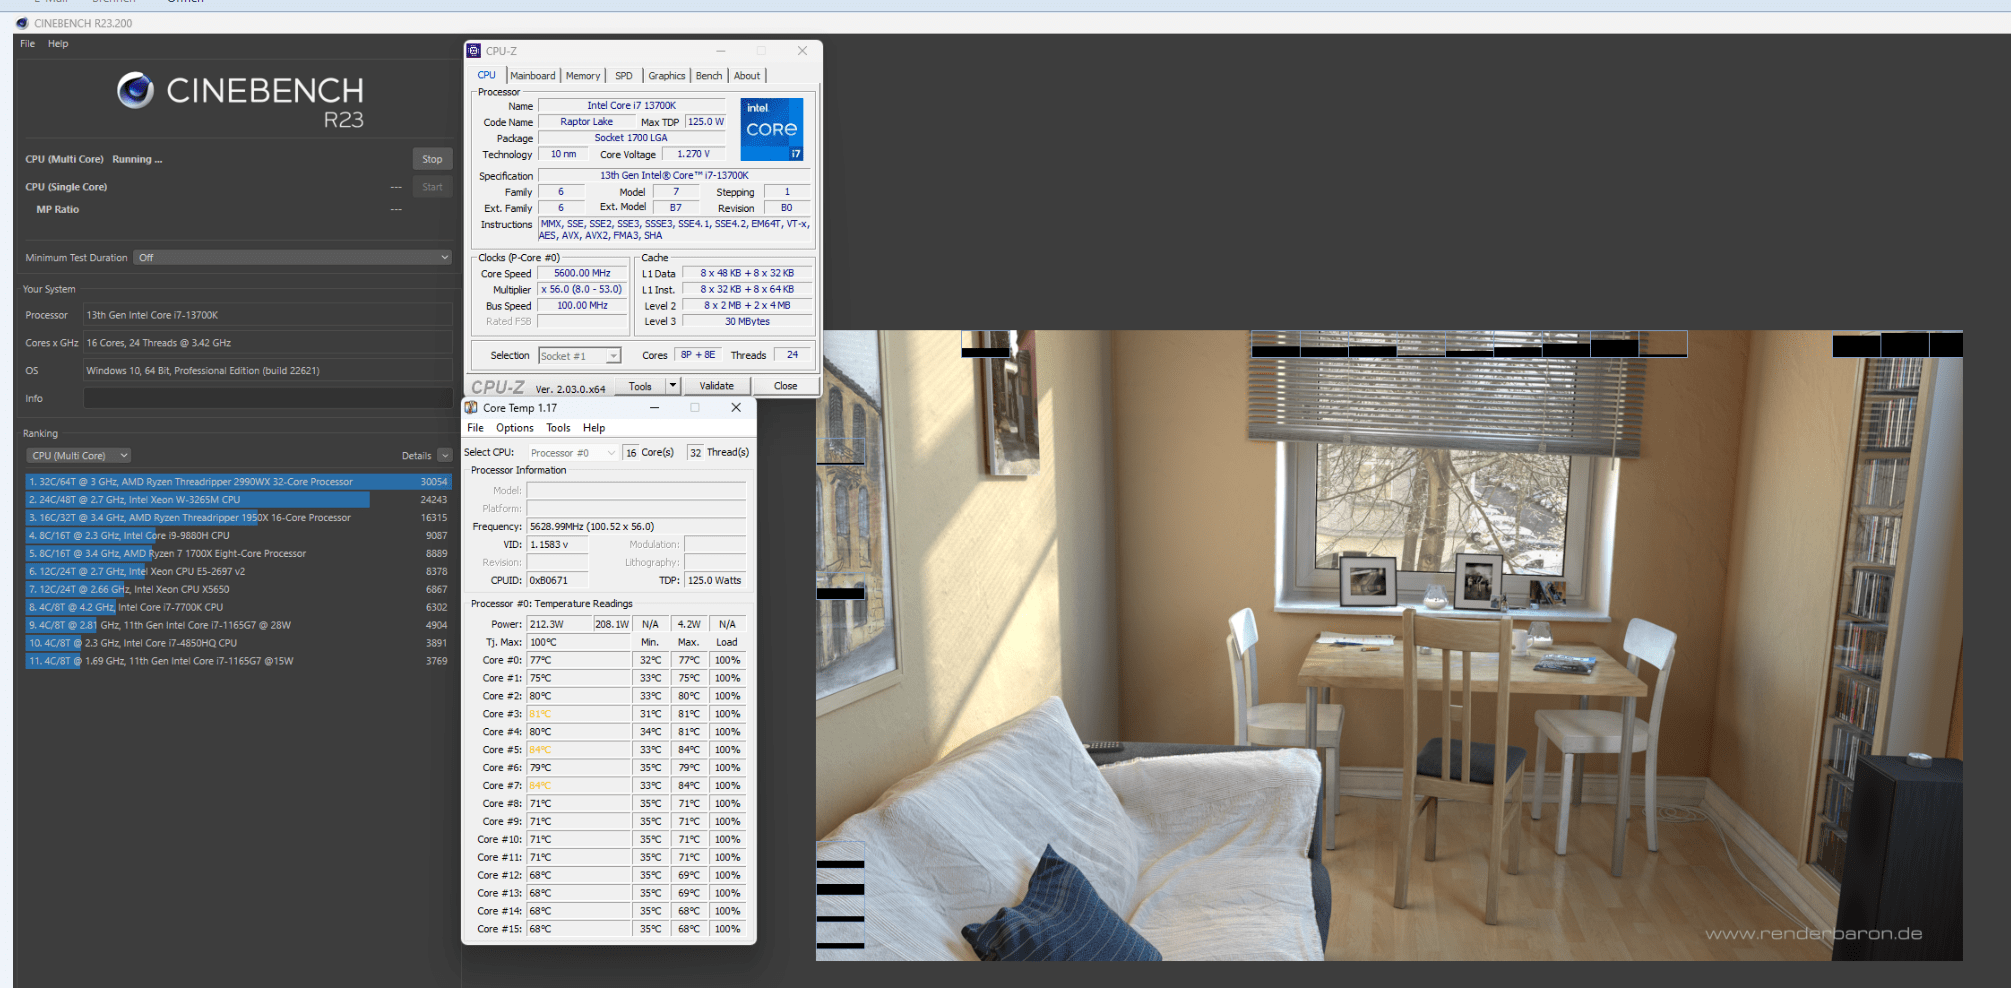Open the Minimum Test Duration dropdown

click(x=293, y=258)
